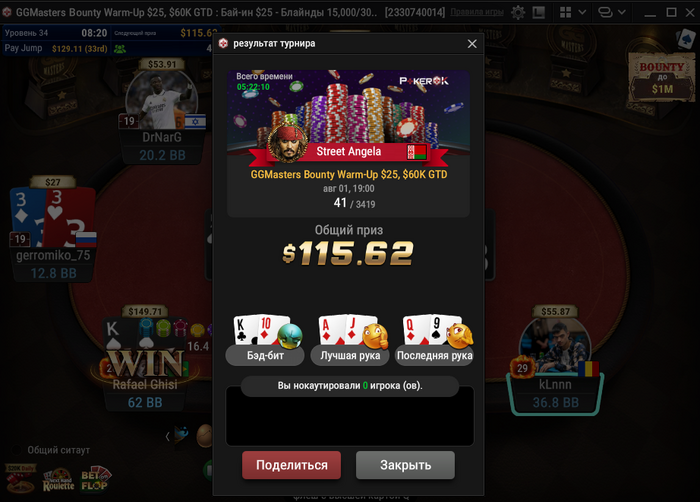
Task: Expand the emoji panel left chevron
Action: click(167, 436)
